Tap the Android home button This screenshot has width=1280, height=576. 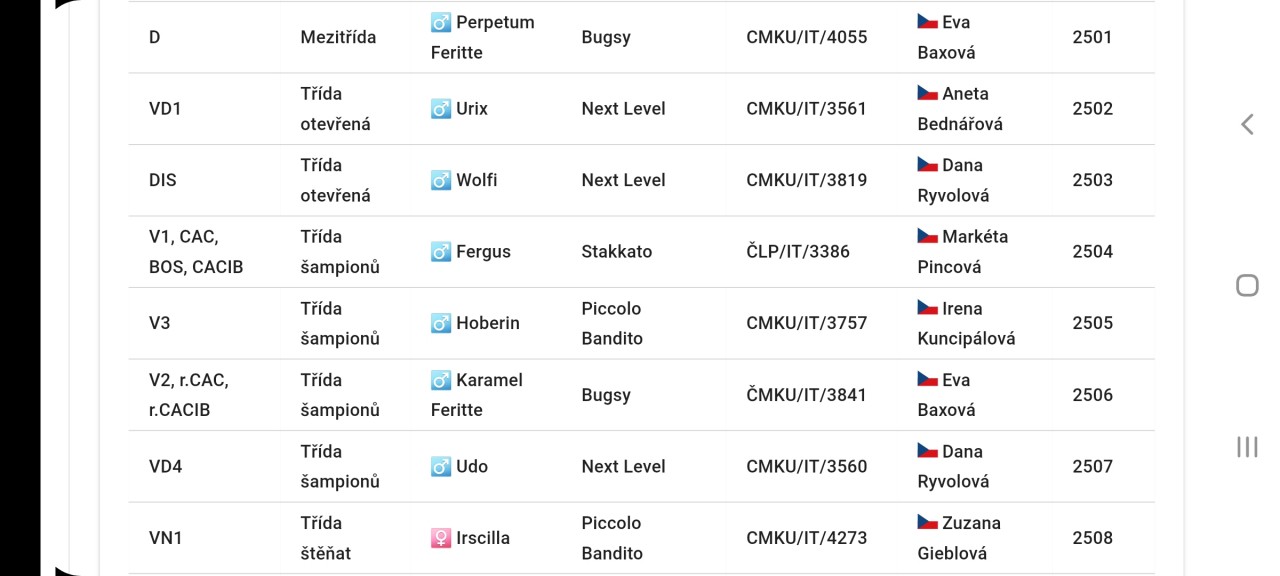1247,285
